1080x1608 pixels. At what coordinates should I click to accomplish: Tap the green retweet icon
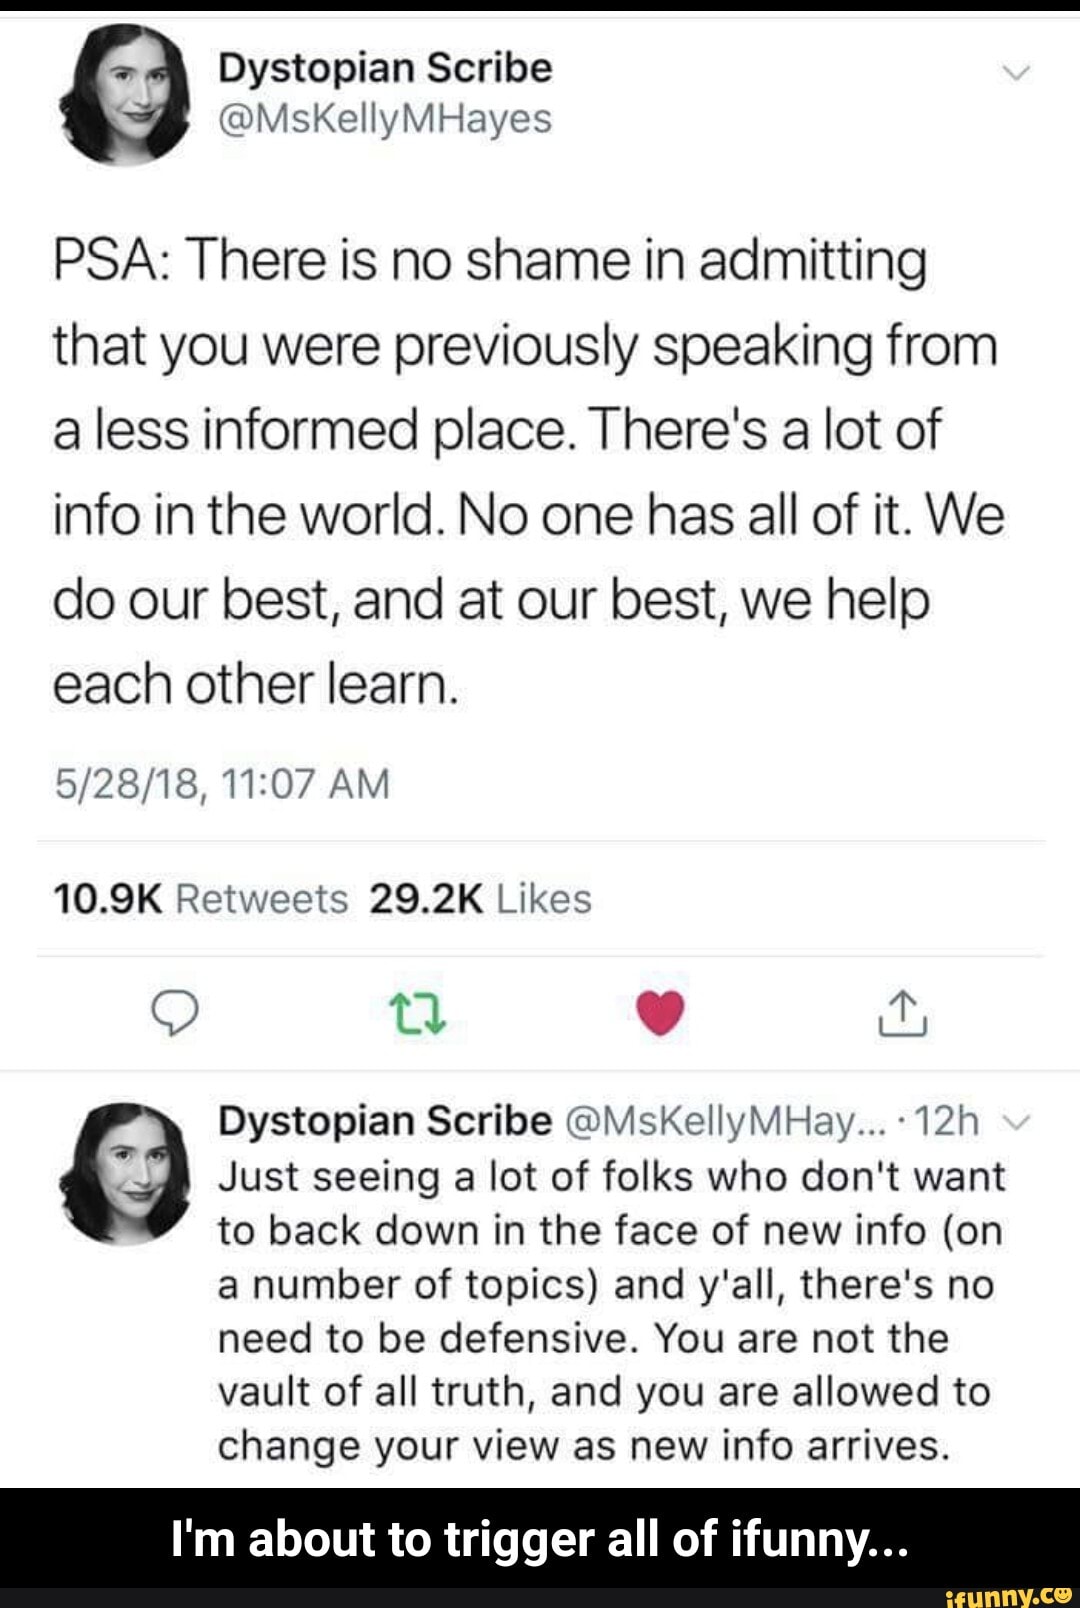pos(417,1013)
